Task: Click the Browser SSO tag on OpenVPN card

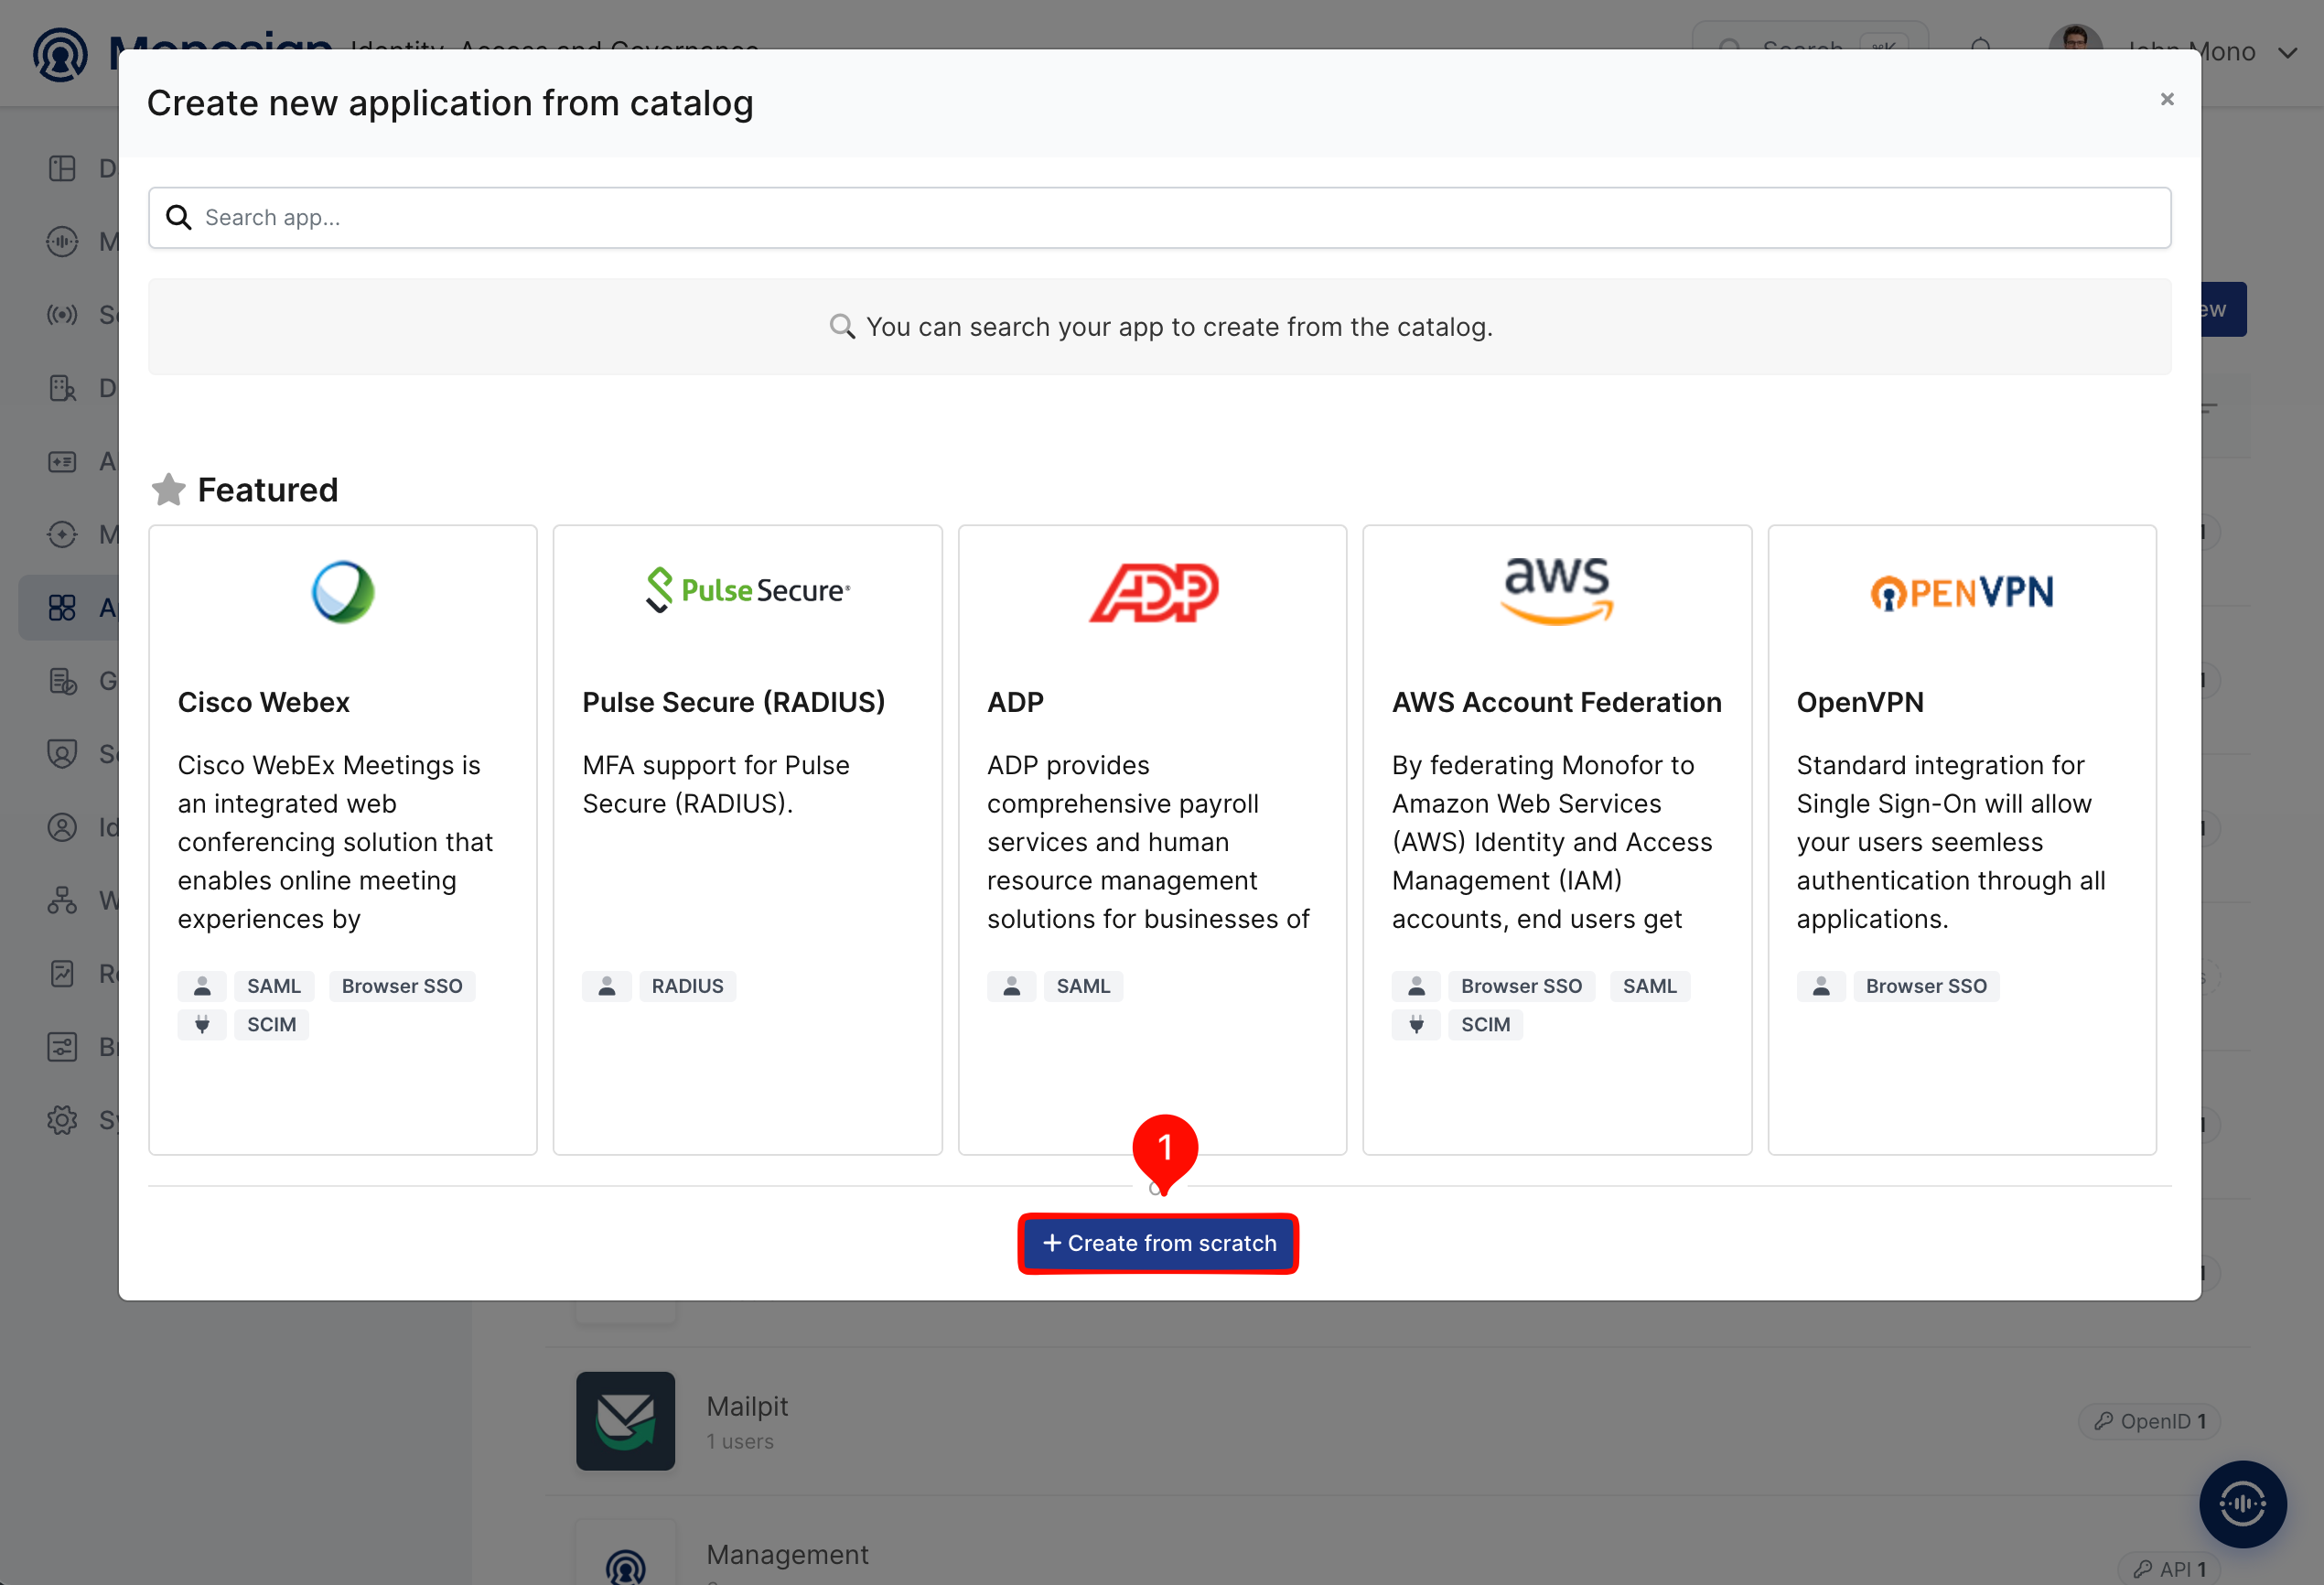Action: pos(1926,986)
